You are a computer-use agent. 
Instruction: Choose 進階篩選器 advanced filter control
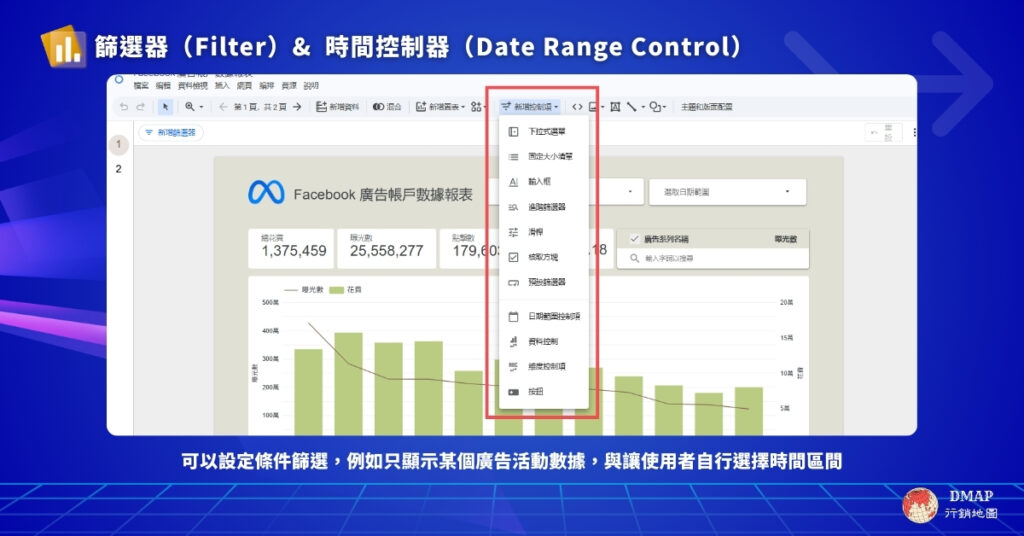(543, 207)
